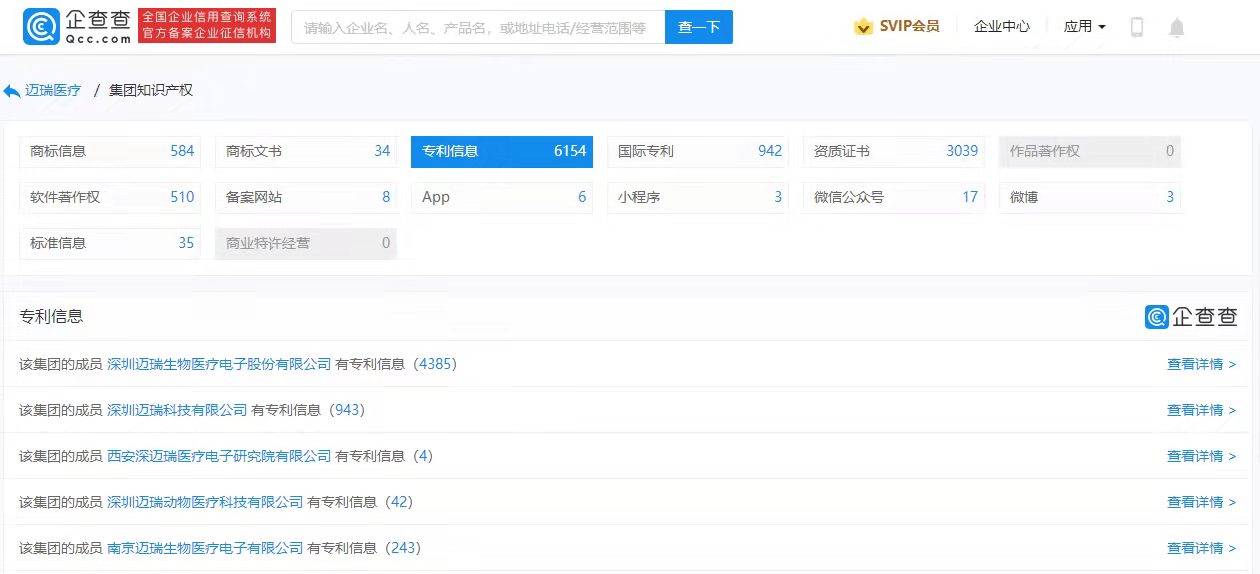Click the SVIP会员 label
The height and width of the screenshot is (574, 1260).
910,27
